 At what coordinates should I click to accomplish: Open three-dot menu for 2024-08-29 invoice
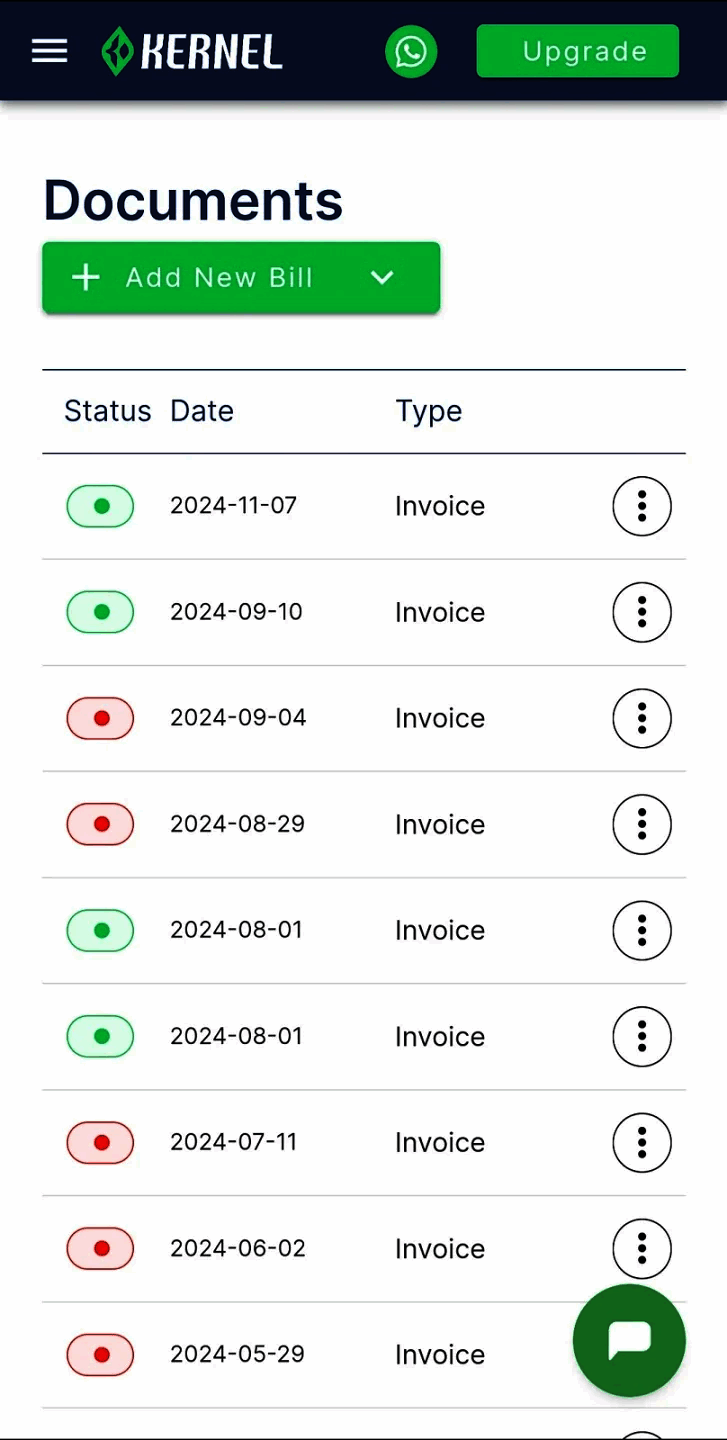(642, 824)
